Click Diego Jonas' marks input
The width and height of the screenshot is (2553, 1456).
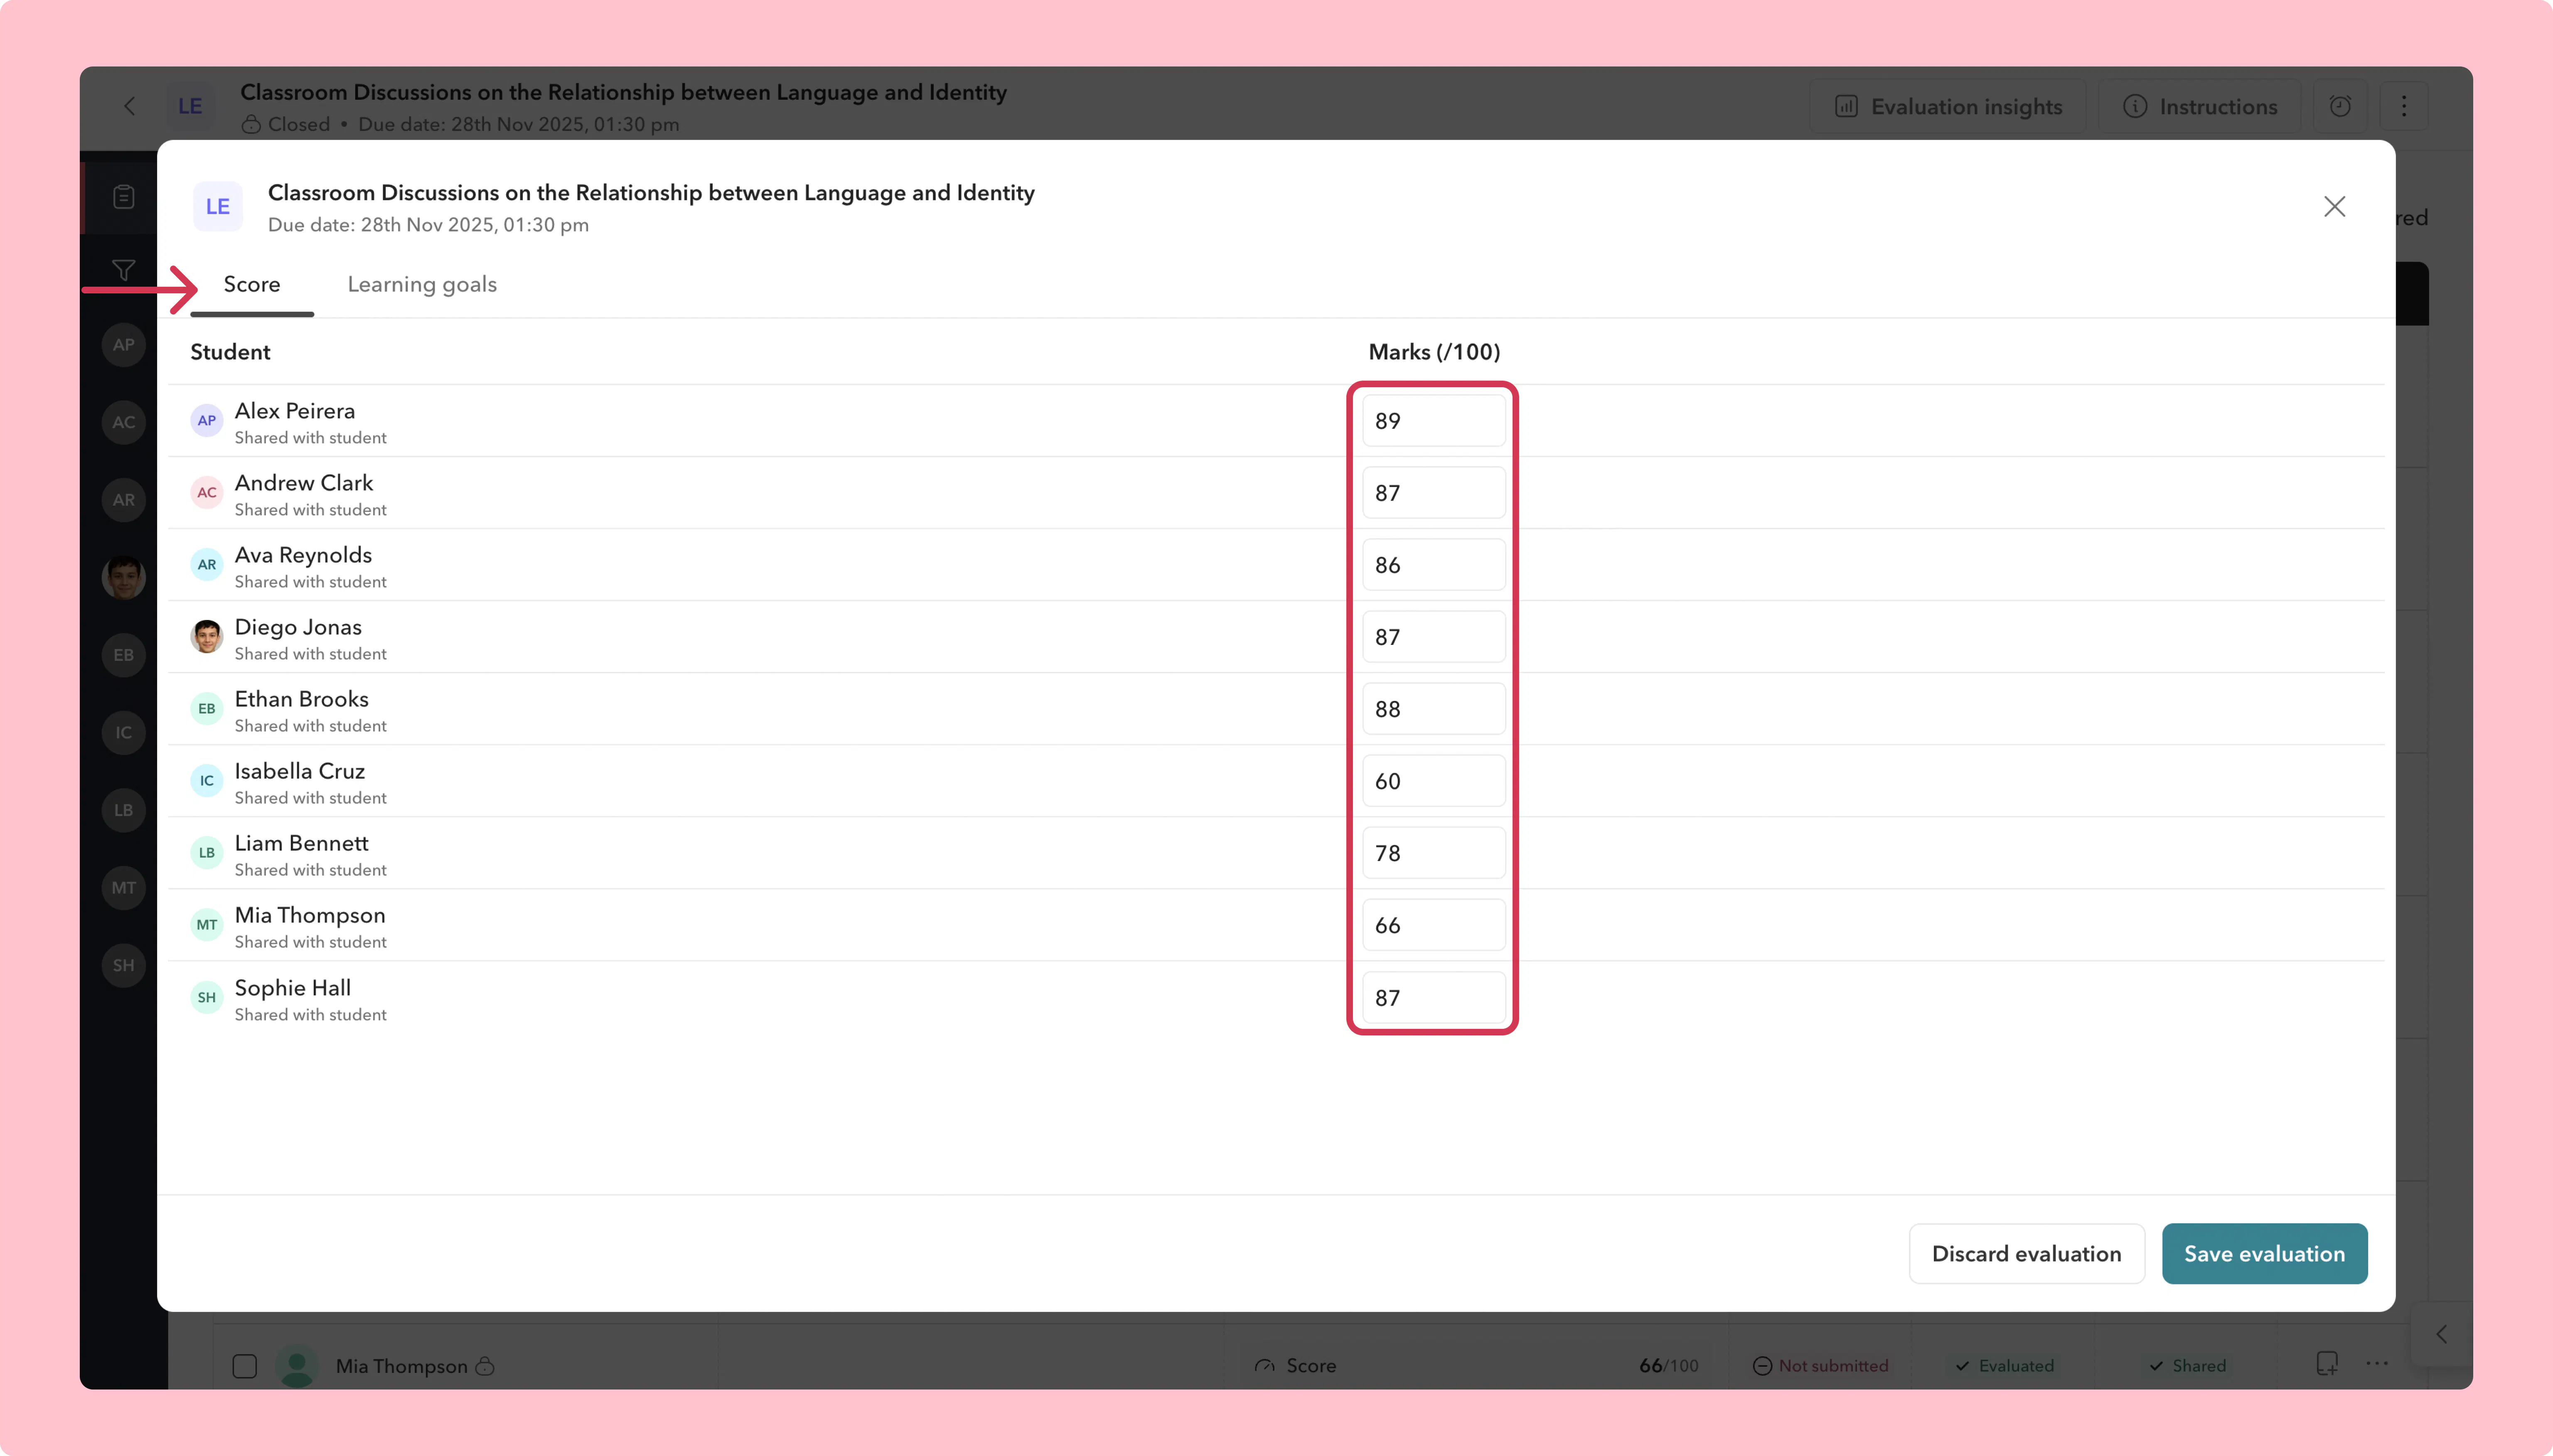[x=1433, y=637]
